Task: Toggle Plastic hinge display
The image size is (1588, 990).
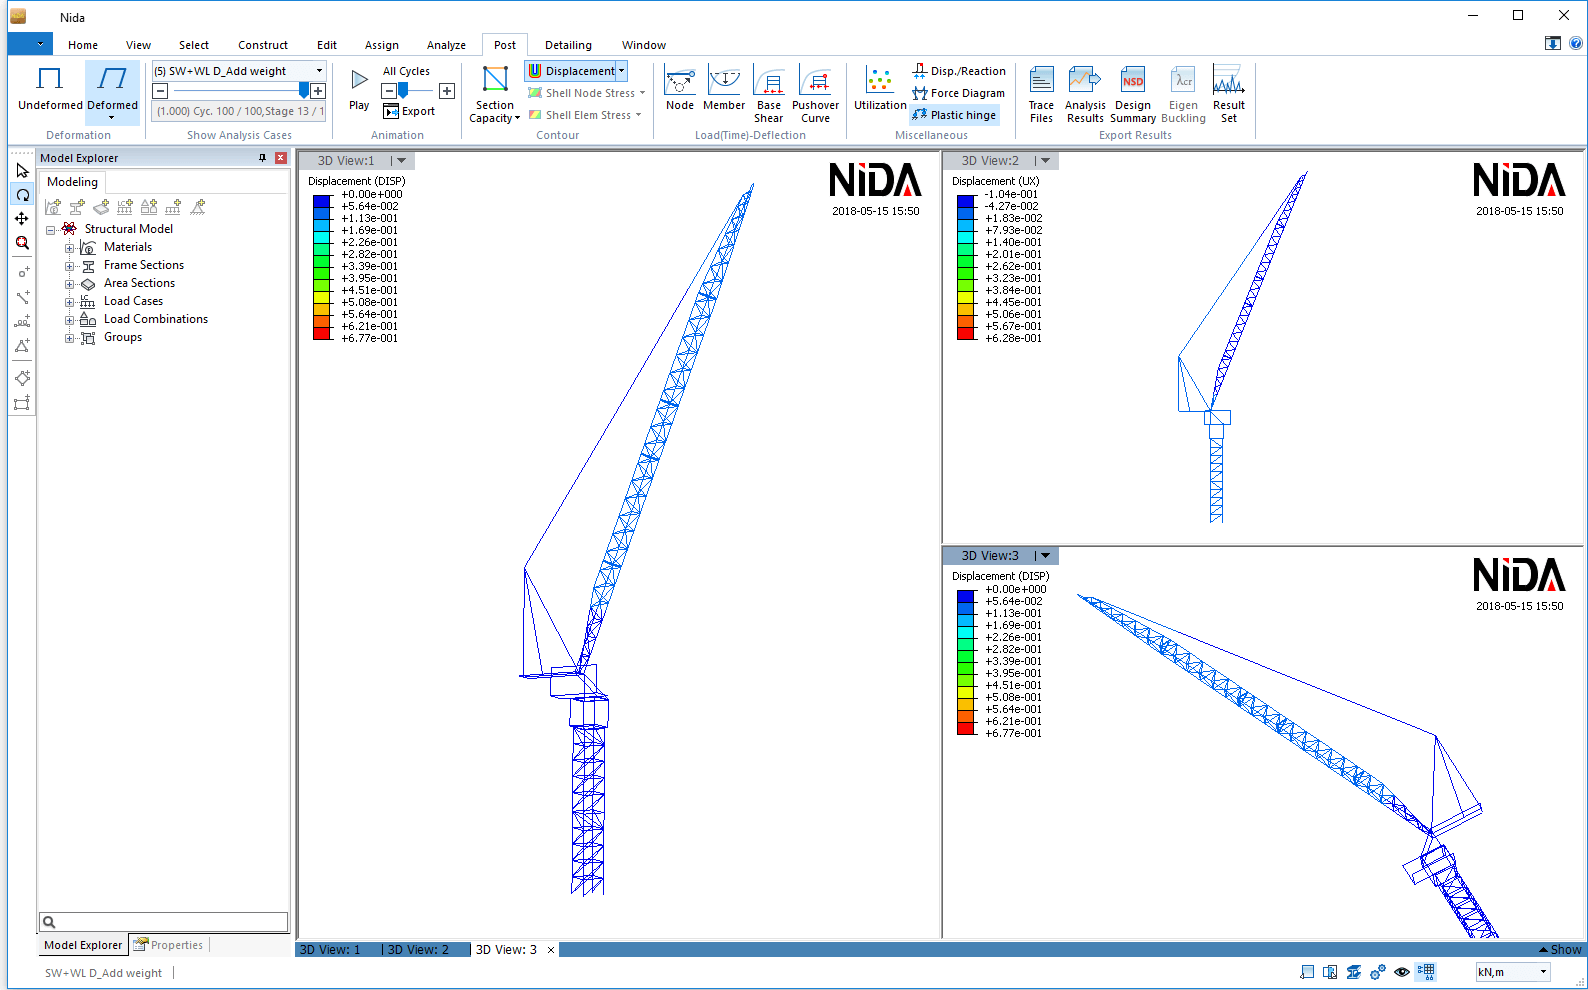Action: 954,115
